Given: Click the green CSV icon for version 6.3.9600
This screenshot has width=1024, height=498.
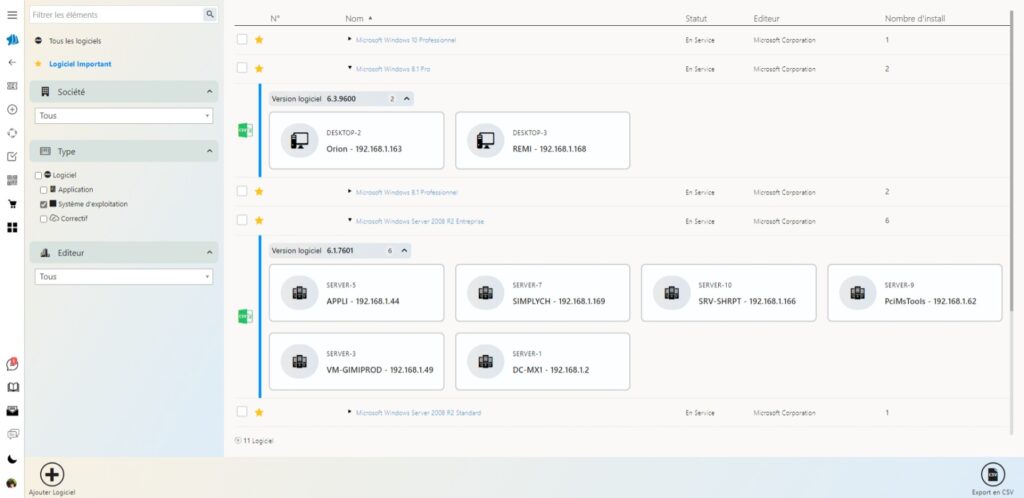Looking at the screenshot, I should (244, 130).
